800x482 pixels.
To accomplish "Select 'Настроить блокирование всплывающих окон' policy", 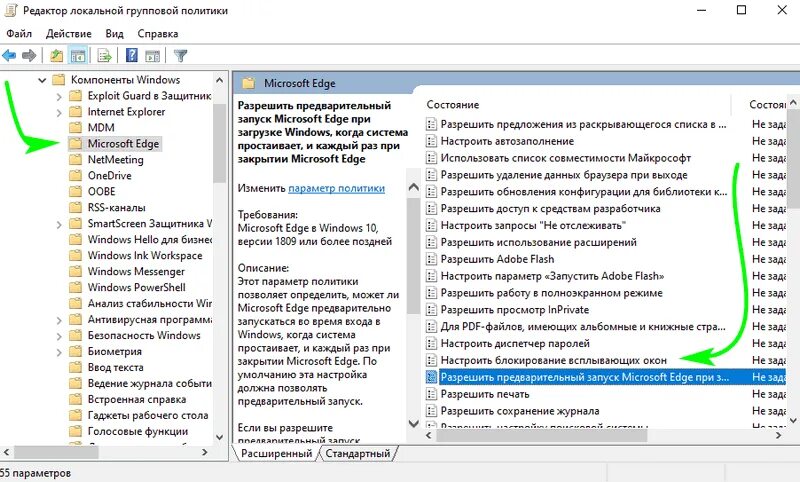I will [554, 361].
